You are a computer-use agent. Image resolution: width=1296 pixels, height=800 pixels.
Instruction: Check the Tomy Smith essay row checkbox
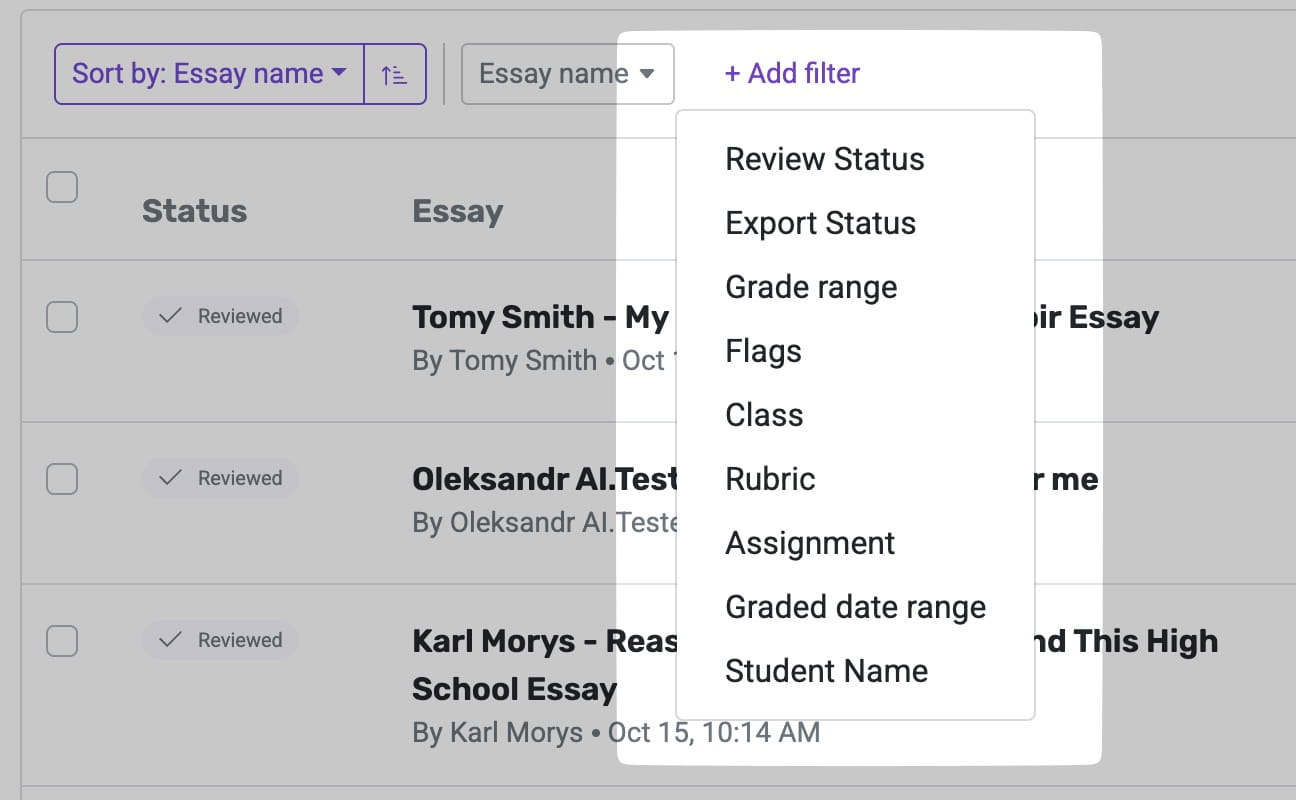click(x=62, y=317)
